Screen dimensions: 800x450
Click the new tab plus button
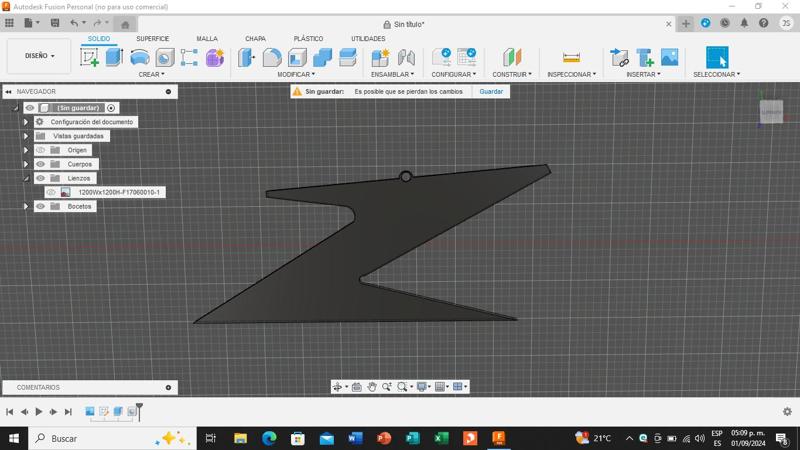(x=686, y=23)
